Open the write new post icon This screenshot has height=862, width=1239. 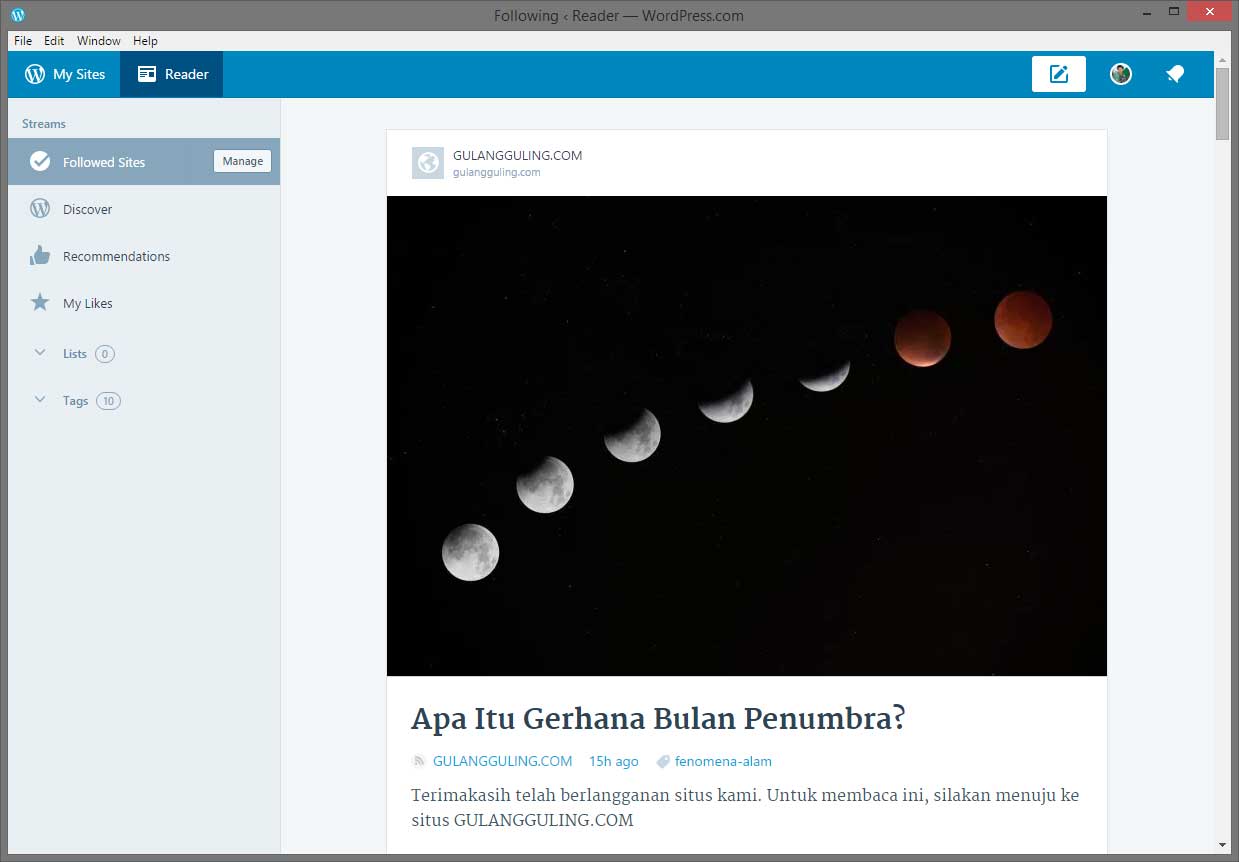point(1059,74)
